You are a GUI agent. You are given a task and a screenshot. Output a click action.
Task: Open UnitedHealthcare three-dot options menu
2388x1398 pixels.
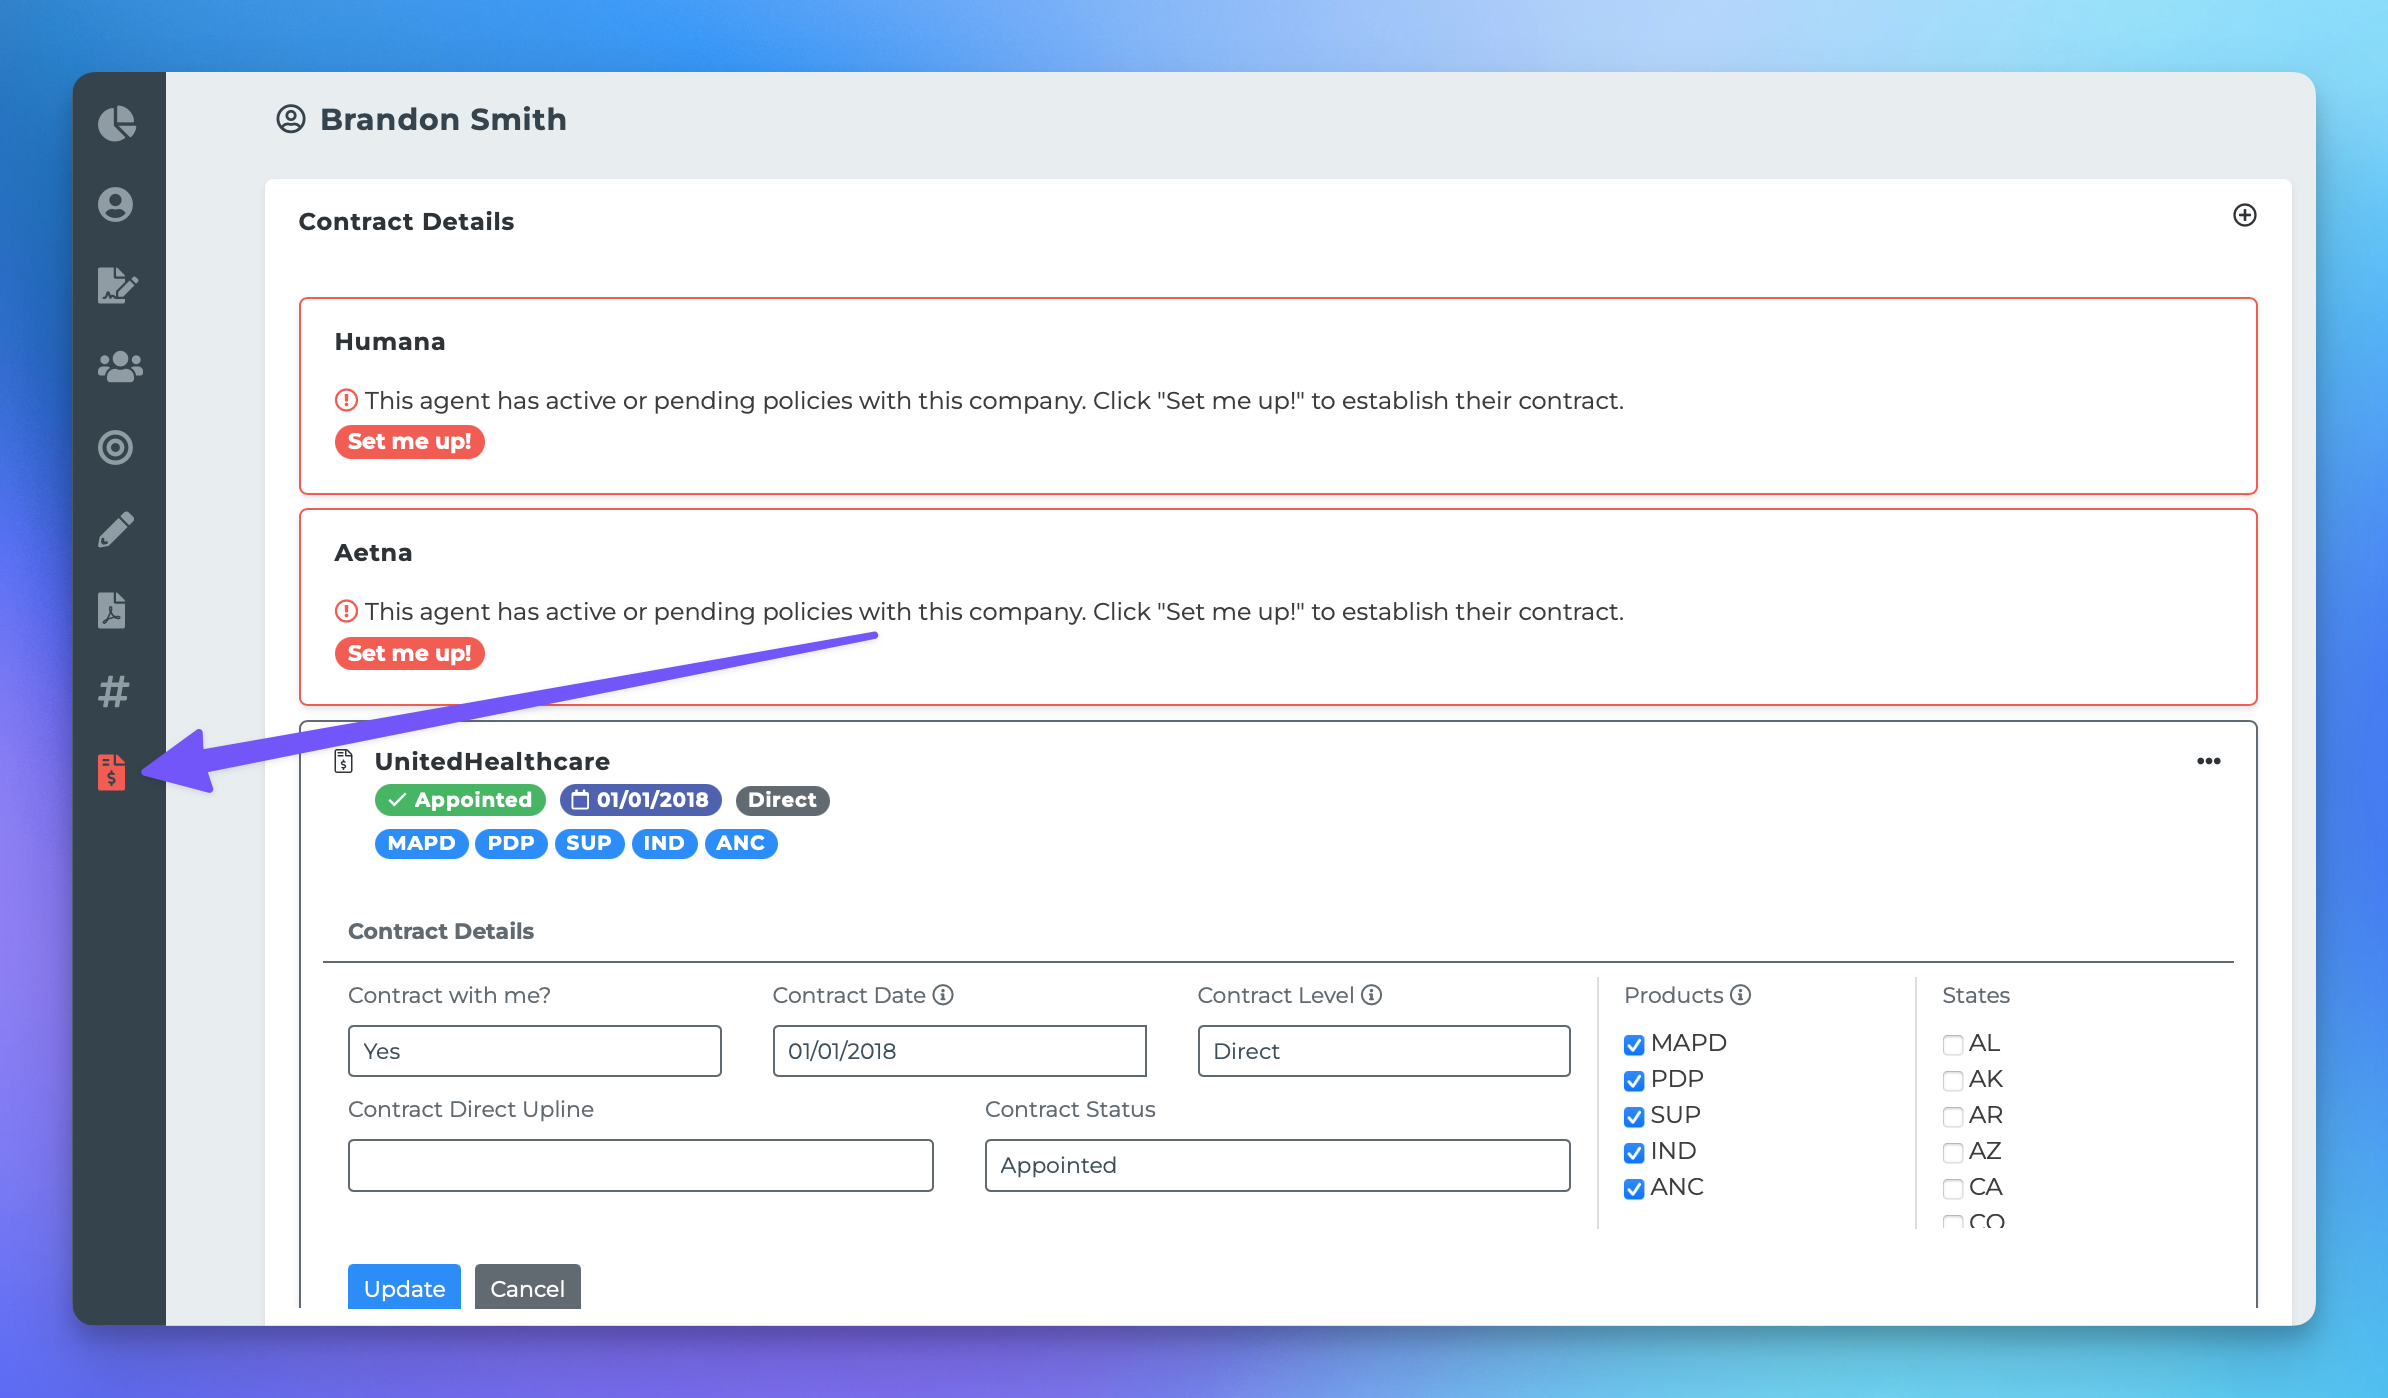(2209, 761)
